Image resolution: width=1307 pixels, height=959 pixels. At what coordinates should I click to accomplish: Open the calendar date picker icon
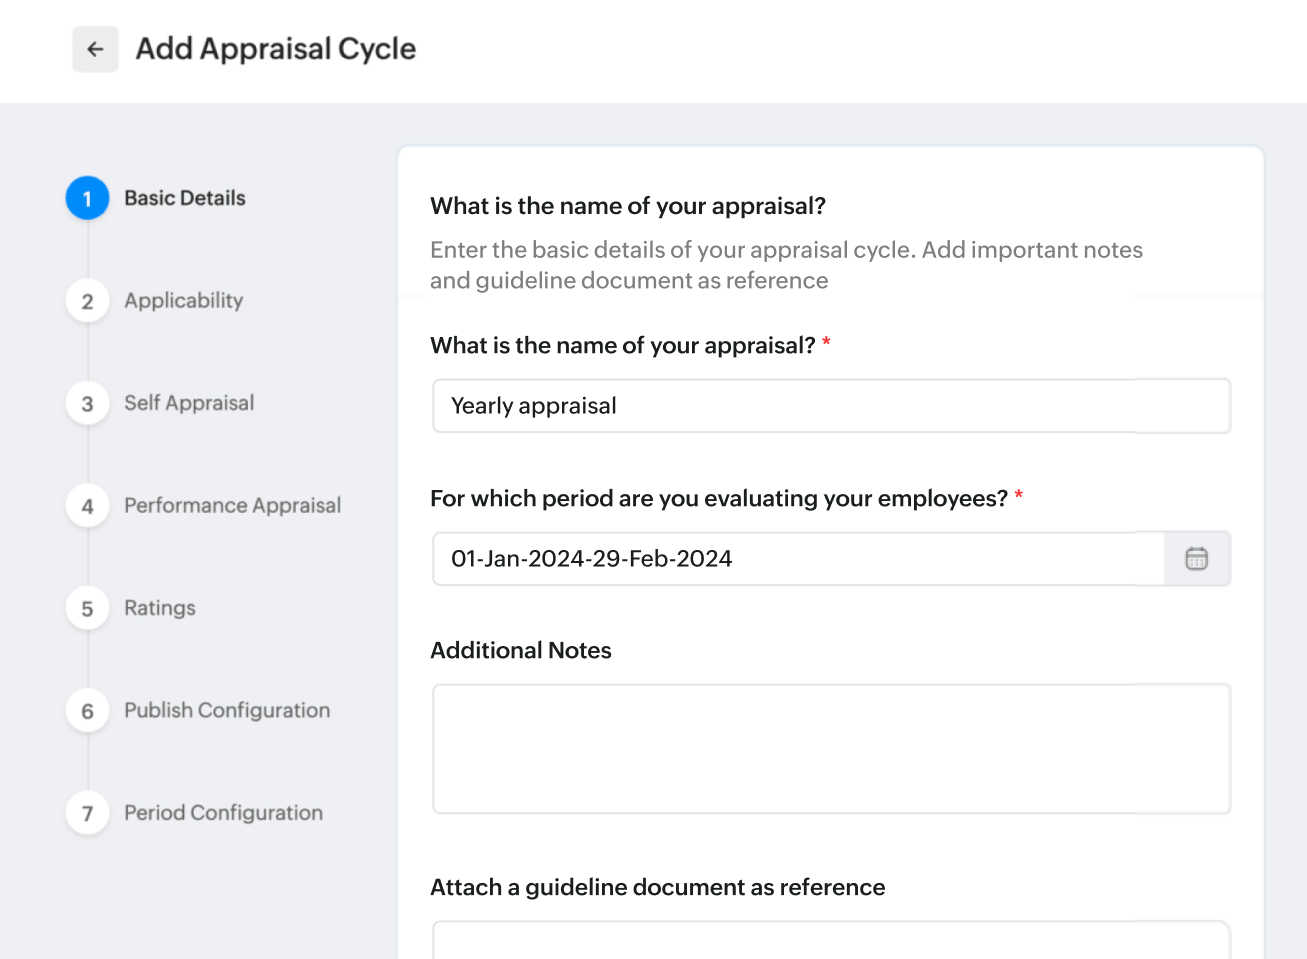[1196, 559]
